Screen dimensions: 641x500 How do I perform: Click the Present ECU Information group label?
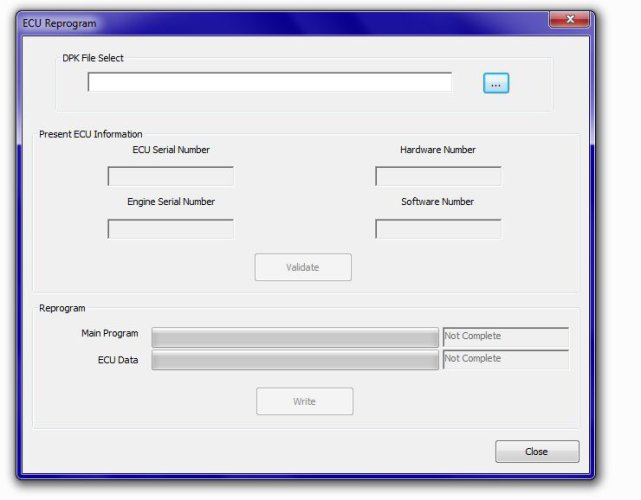click(91, 134)
